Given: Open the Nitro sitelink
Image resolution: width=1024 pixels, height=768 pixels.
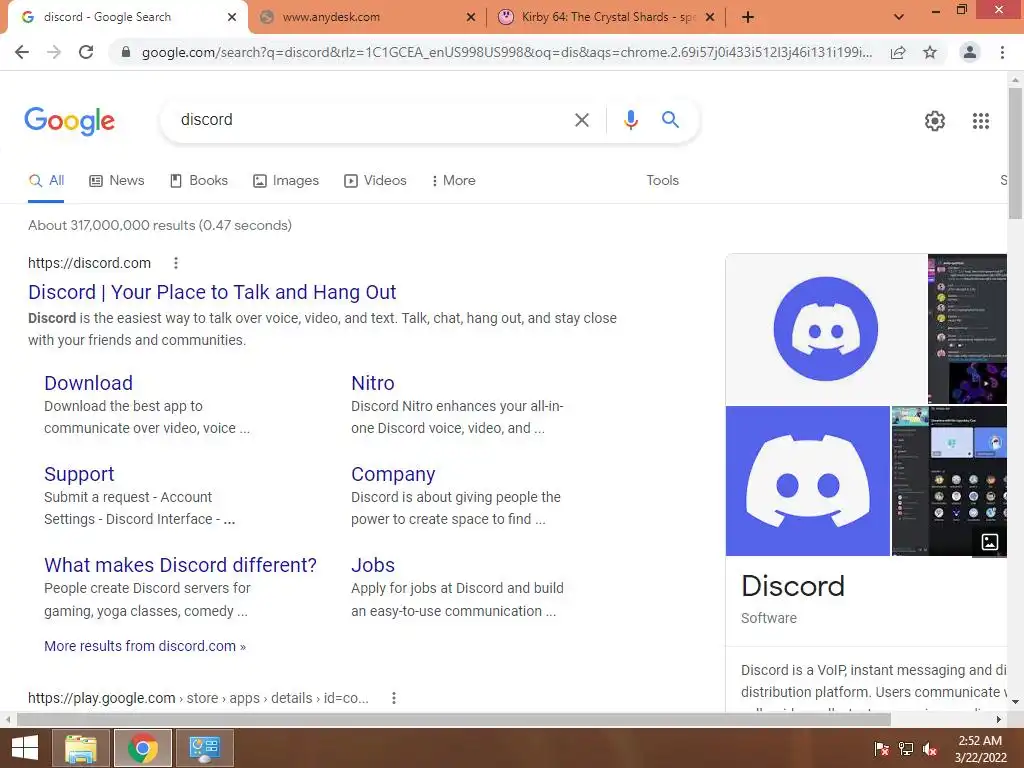Looking at the screenshot, I should click(x=372, y=383).
